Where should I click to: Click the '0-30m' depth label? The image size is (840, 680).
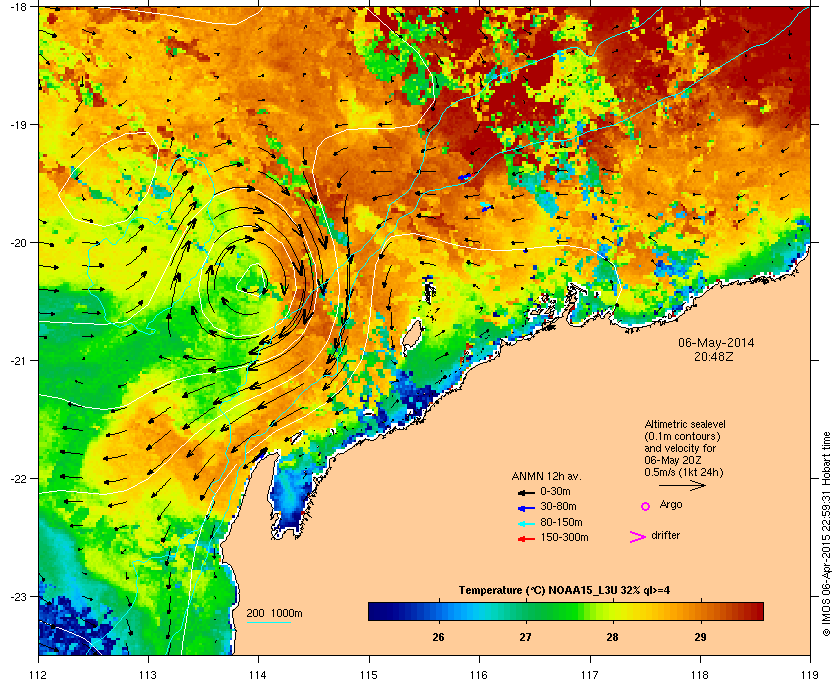click(x=555, y=491)
